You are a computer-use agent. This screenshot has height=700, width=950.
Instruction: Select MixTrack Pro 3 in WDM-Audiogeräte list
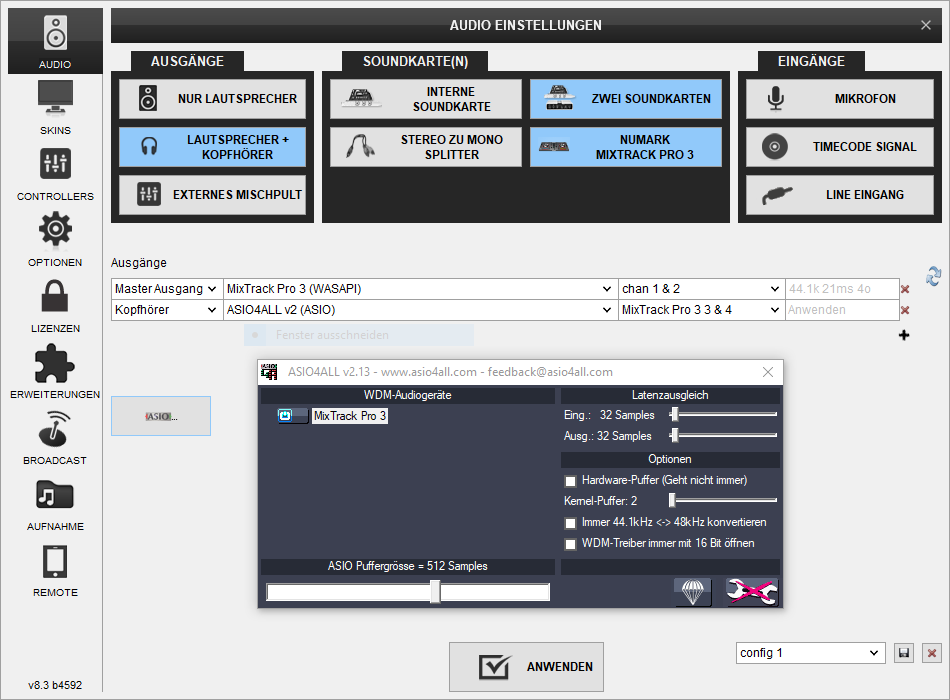click(x=350, y=416)
